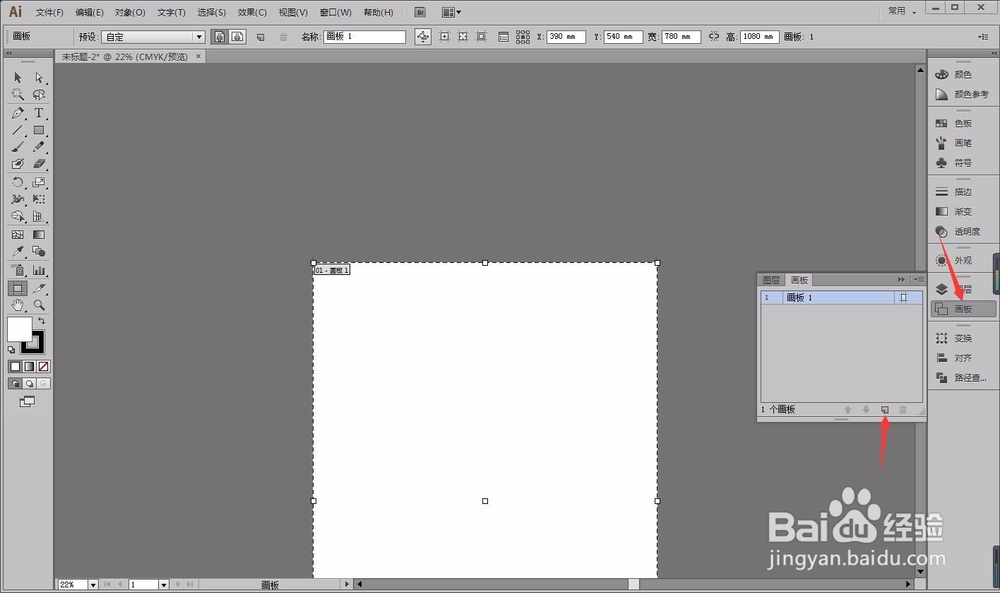Select the Blend tool
Image resolution: width=1000 pixels, height=593 pixels.
[x=39, y=251]
